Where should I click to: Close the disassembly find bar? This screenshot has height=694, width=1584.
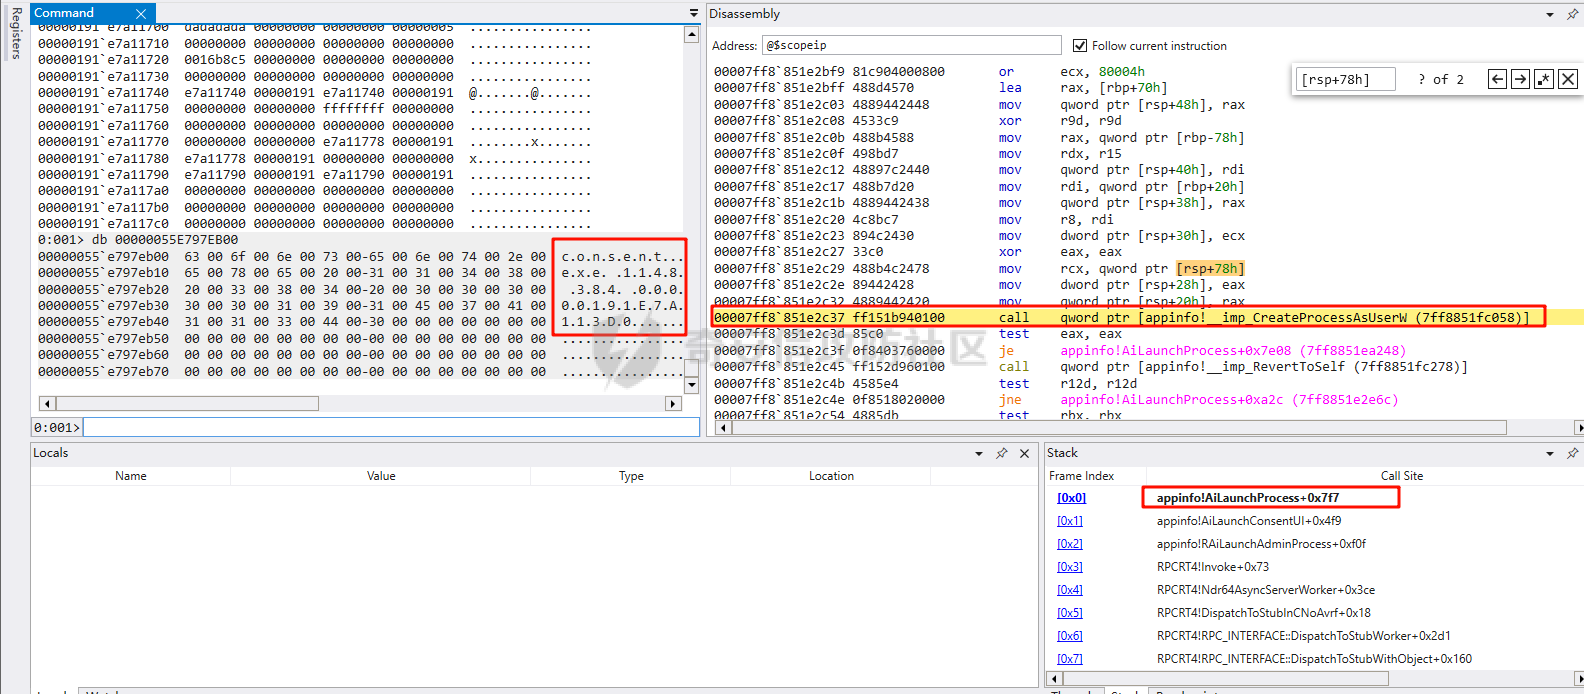(1568, 79)
